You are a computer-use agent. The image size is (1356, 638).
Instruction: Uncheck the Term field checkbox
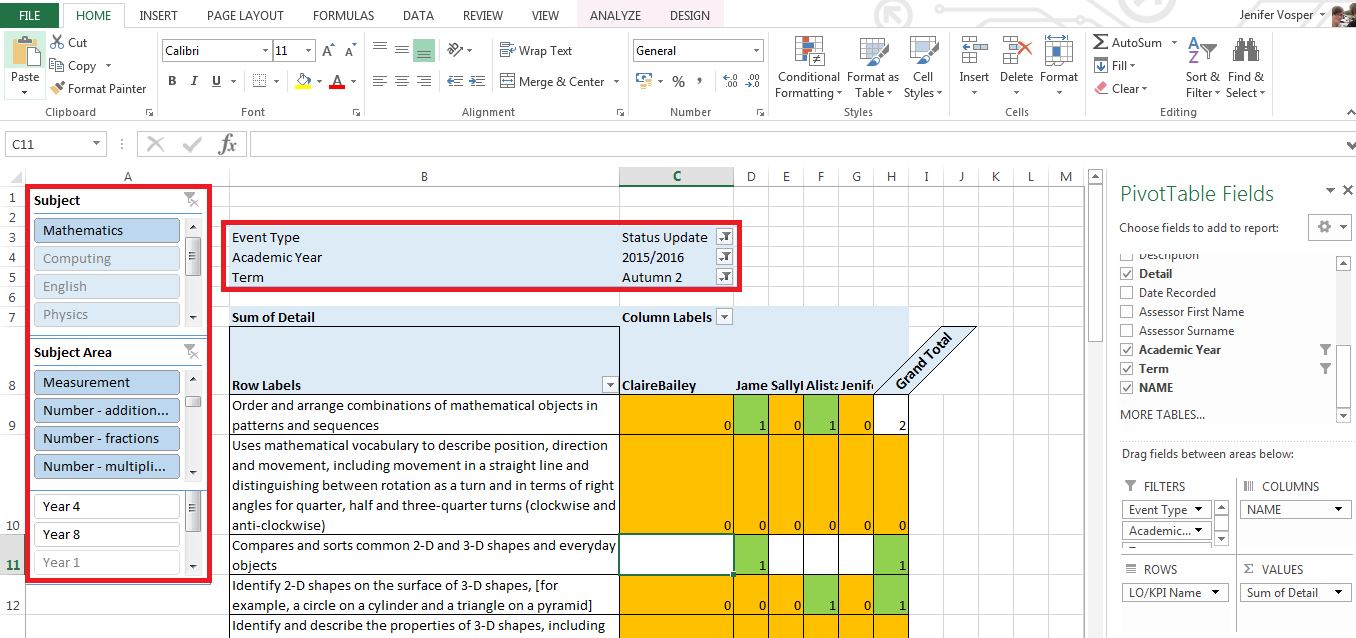point(1128,369)
